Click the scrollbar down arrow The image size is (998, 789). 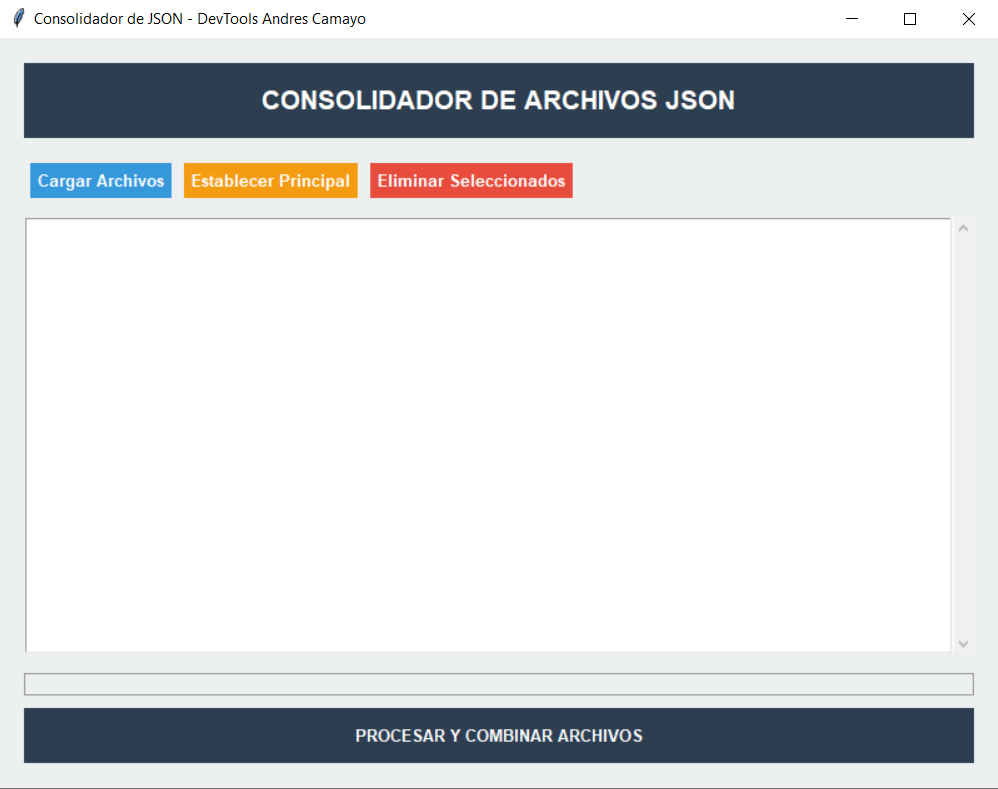[x=963, y=643]
